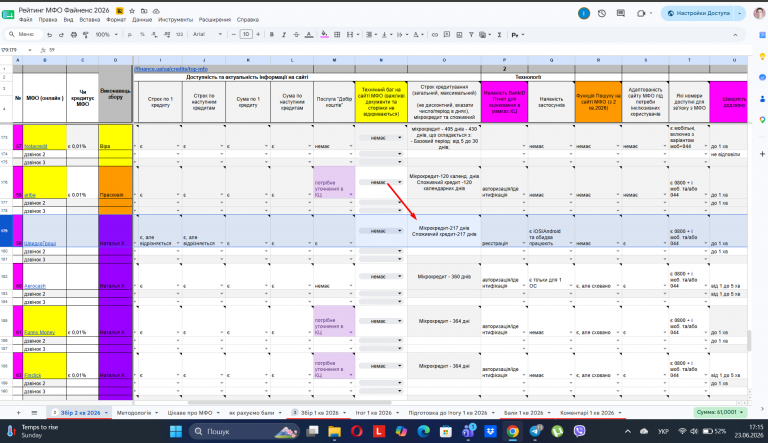This screenshot has height=443, width=768.
Task: Apply currency format to cells
Action: (130, 35)
